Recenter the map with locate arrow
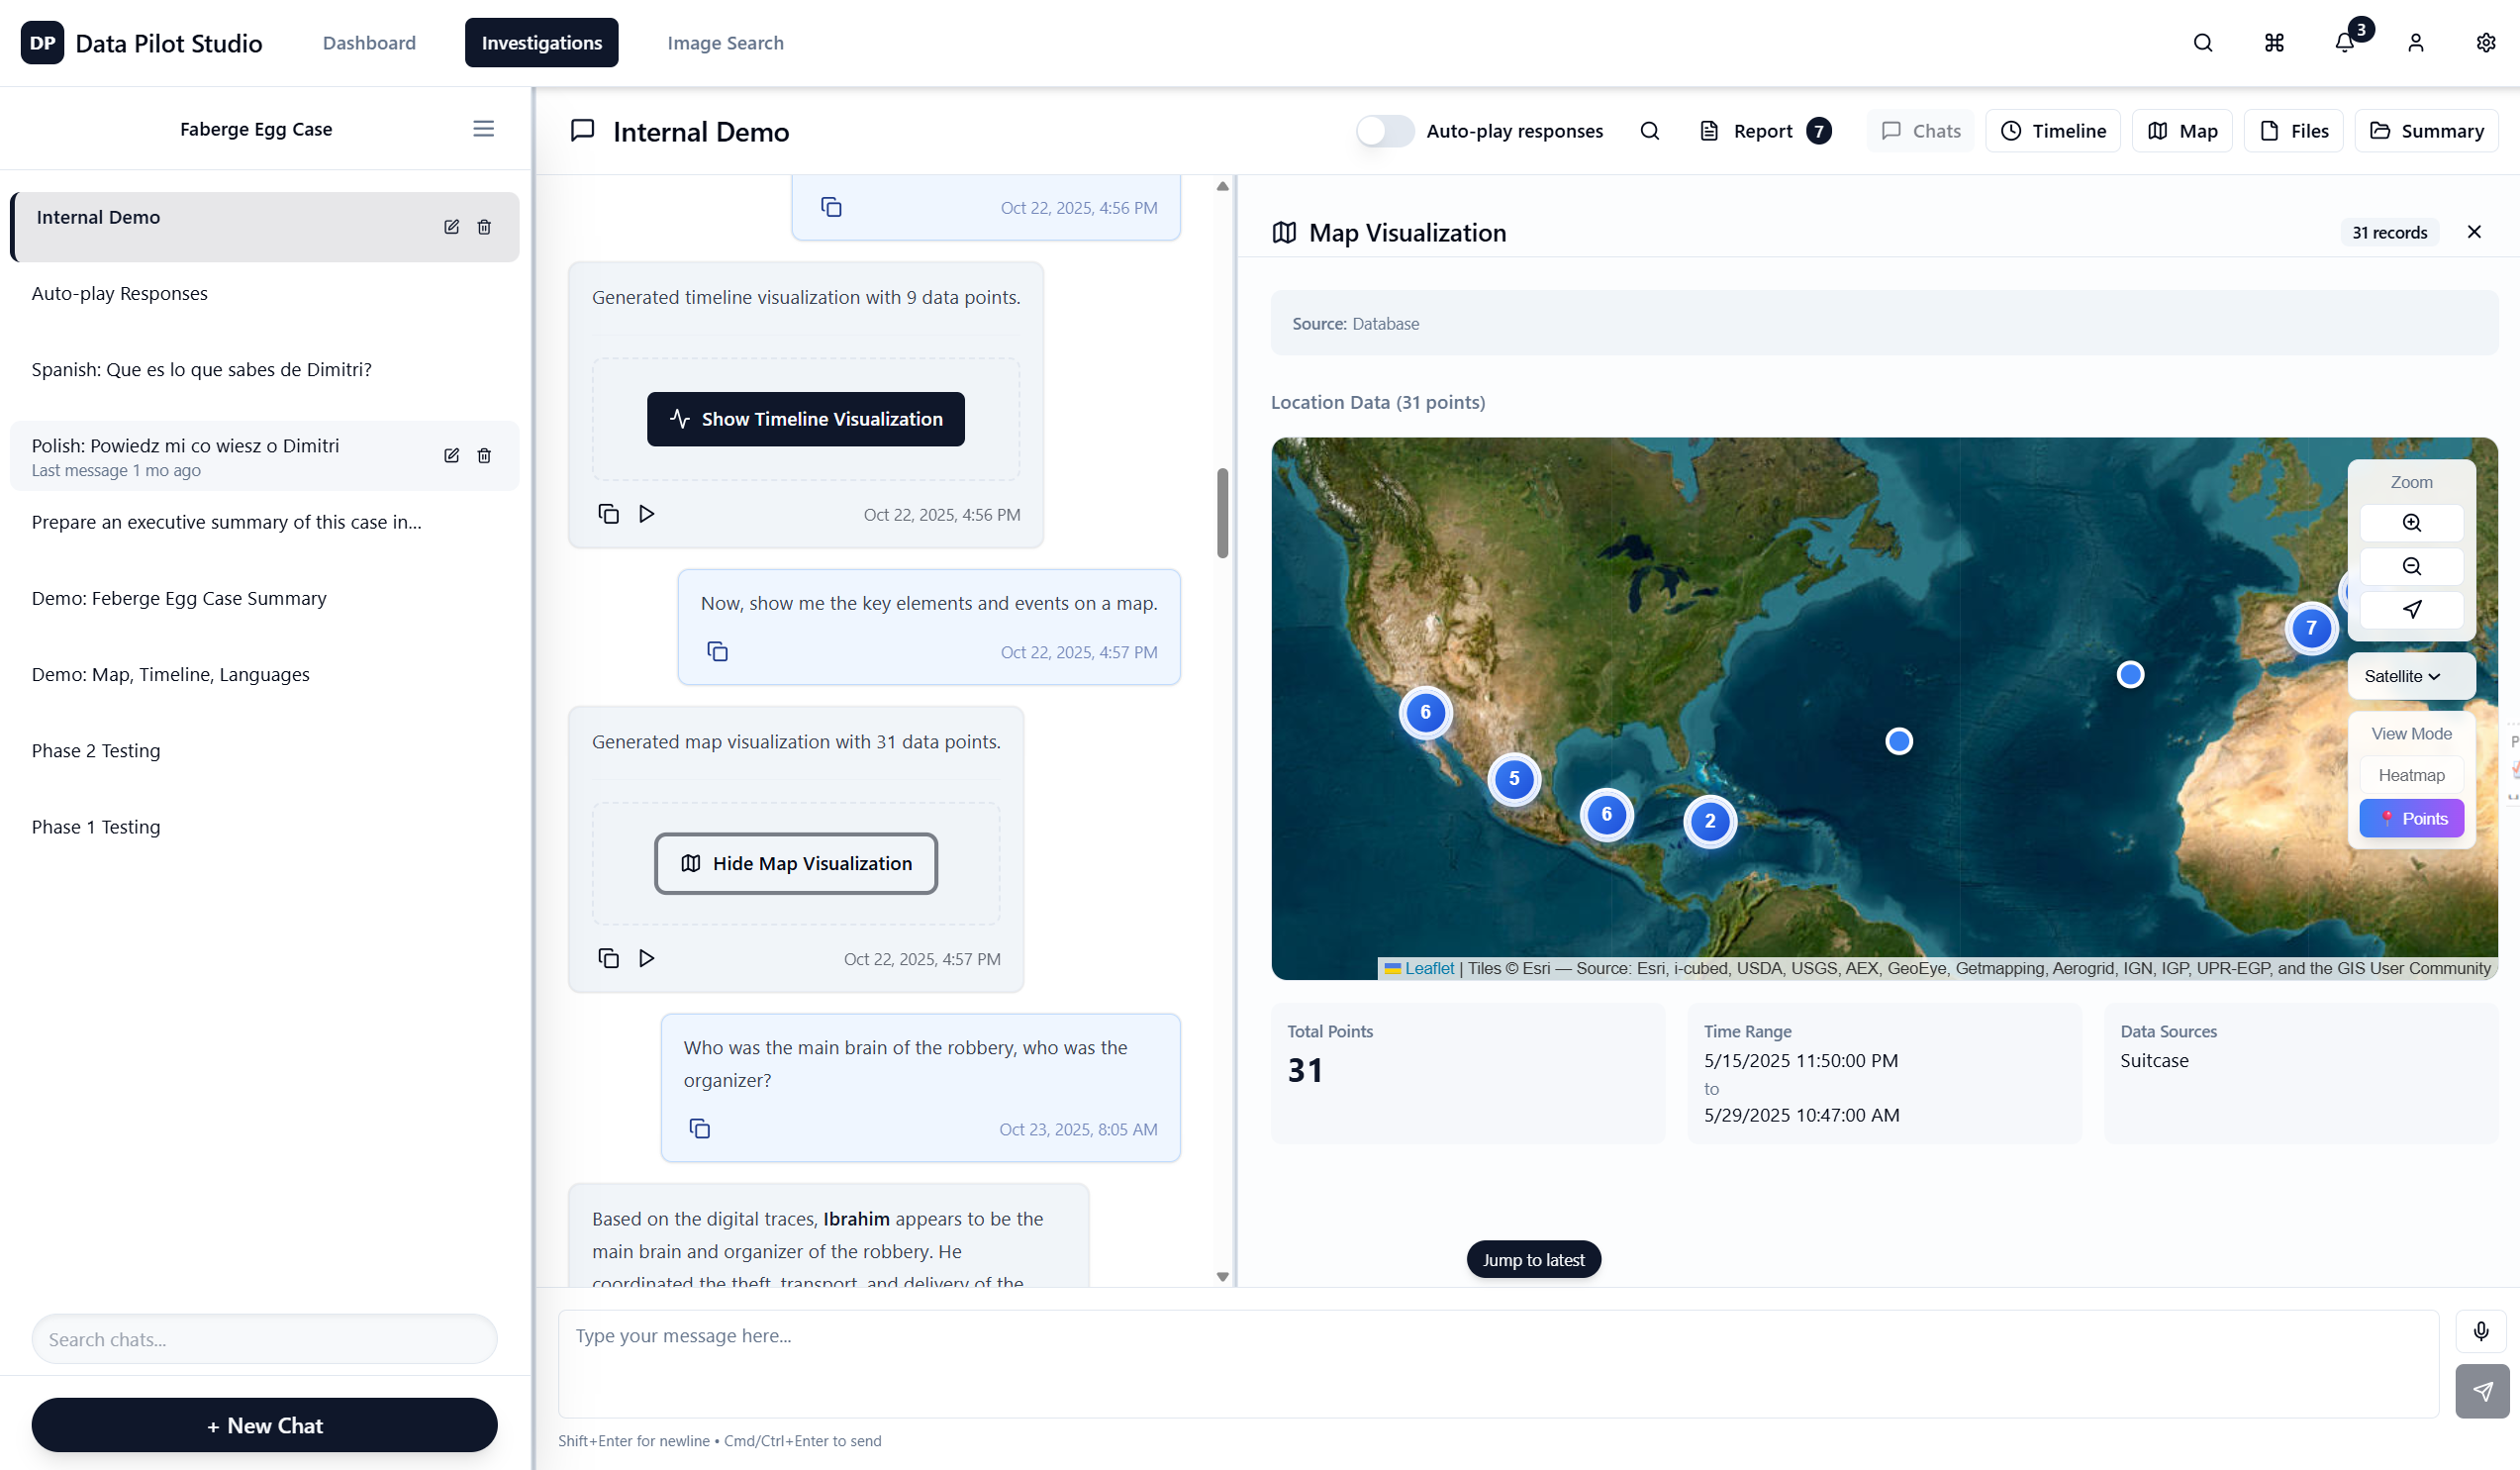 (x=2411, y=610)
